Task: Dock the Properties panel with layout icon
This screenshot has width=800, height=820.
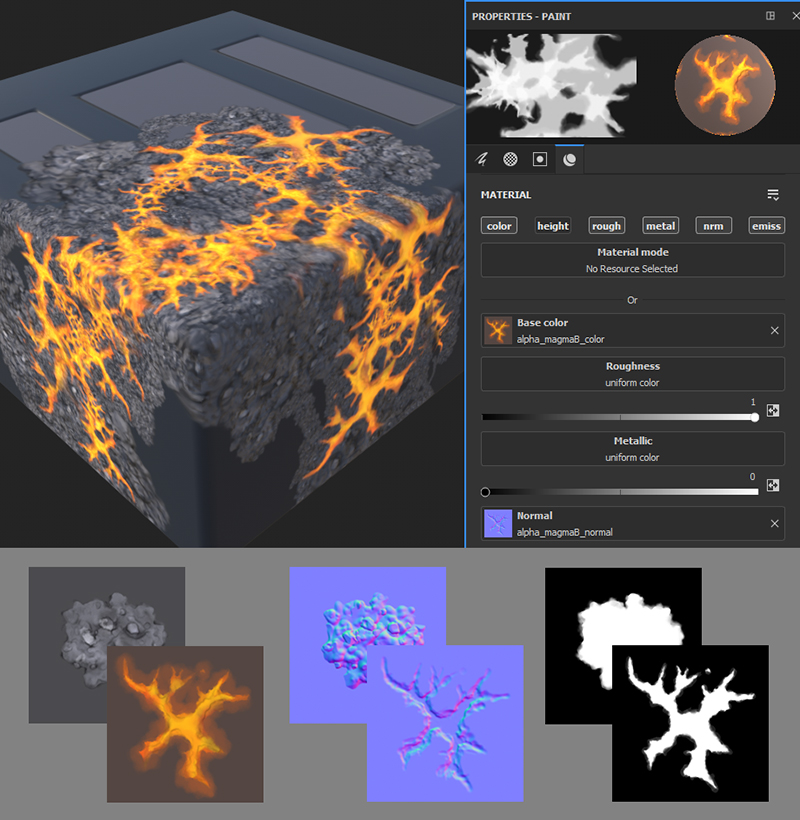Action: coord(770,16)
